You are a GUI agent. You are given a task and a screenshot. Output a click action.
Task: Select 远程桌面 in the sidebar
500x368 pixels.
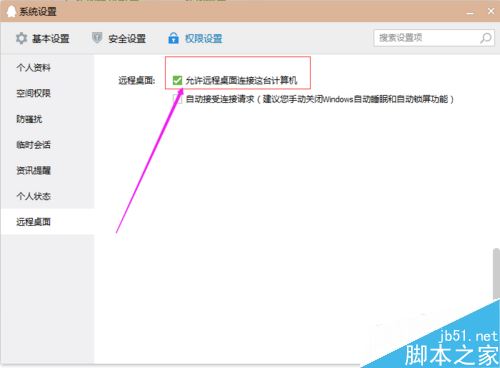coord(47,222)
